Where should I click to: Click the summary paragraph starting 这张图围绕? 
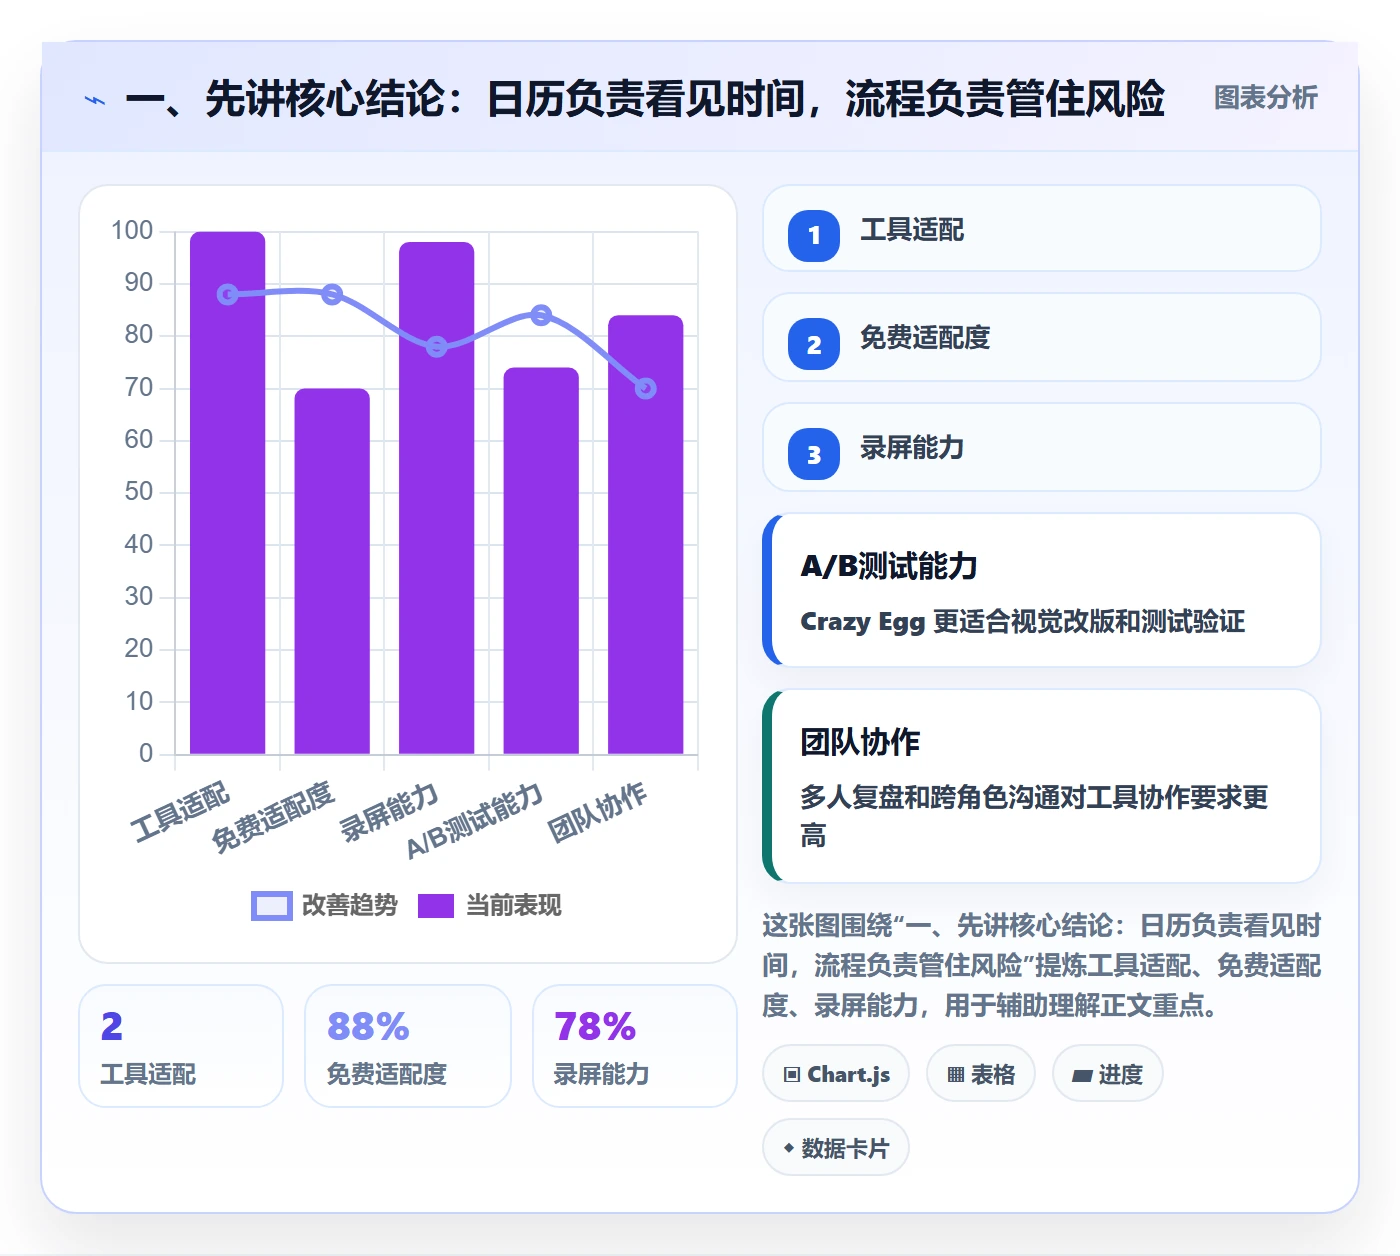pos(1041,965)
